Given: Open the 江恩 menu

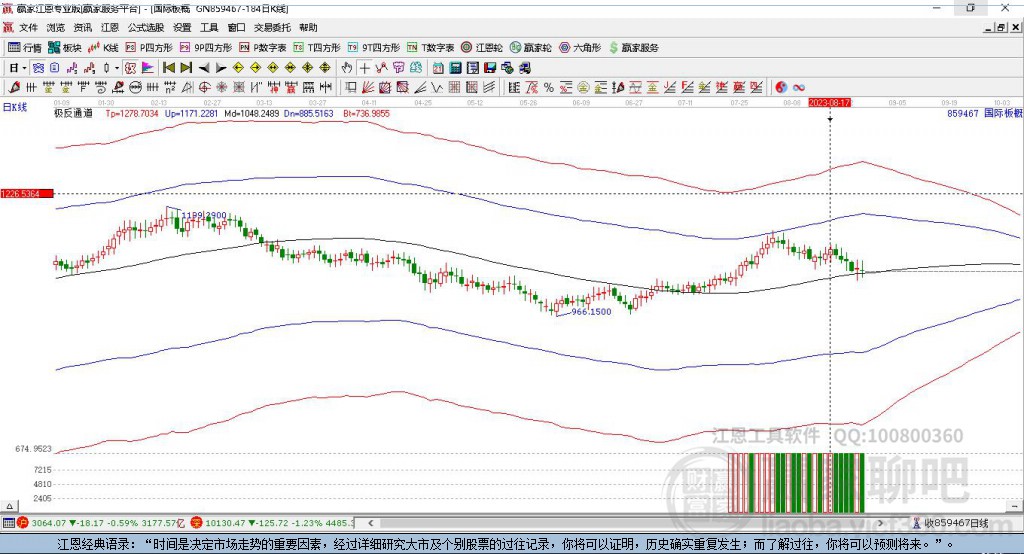Looking at the screenshot, I should 110,27.
